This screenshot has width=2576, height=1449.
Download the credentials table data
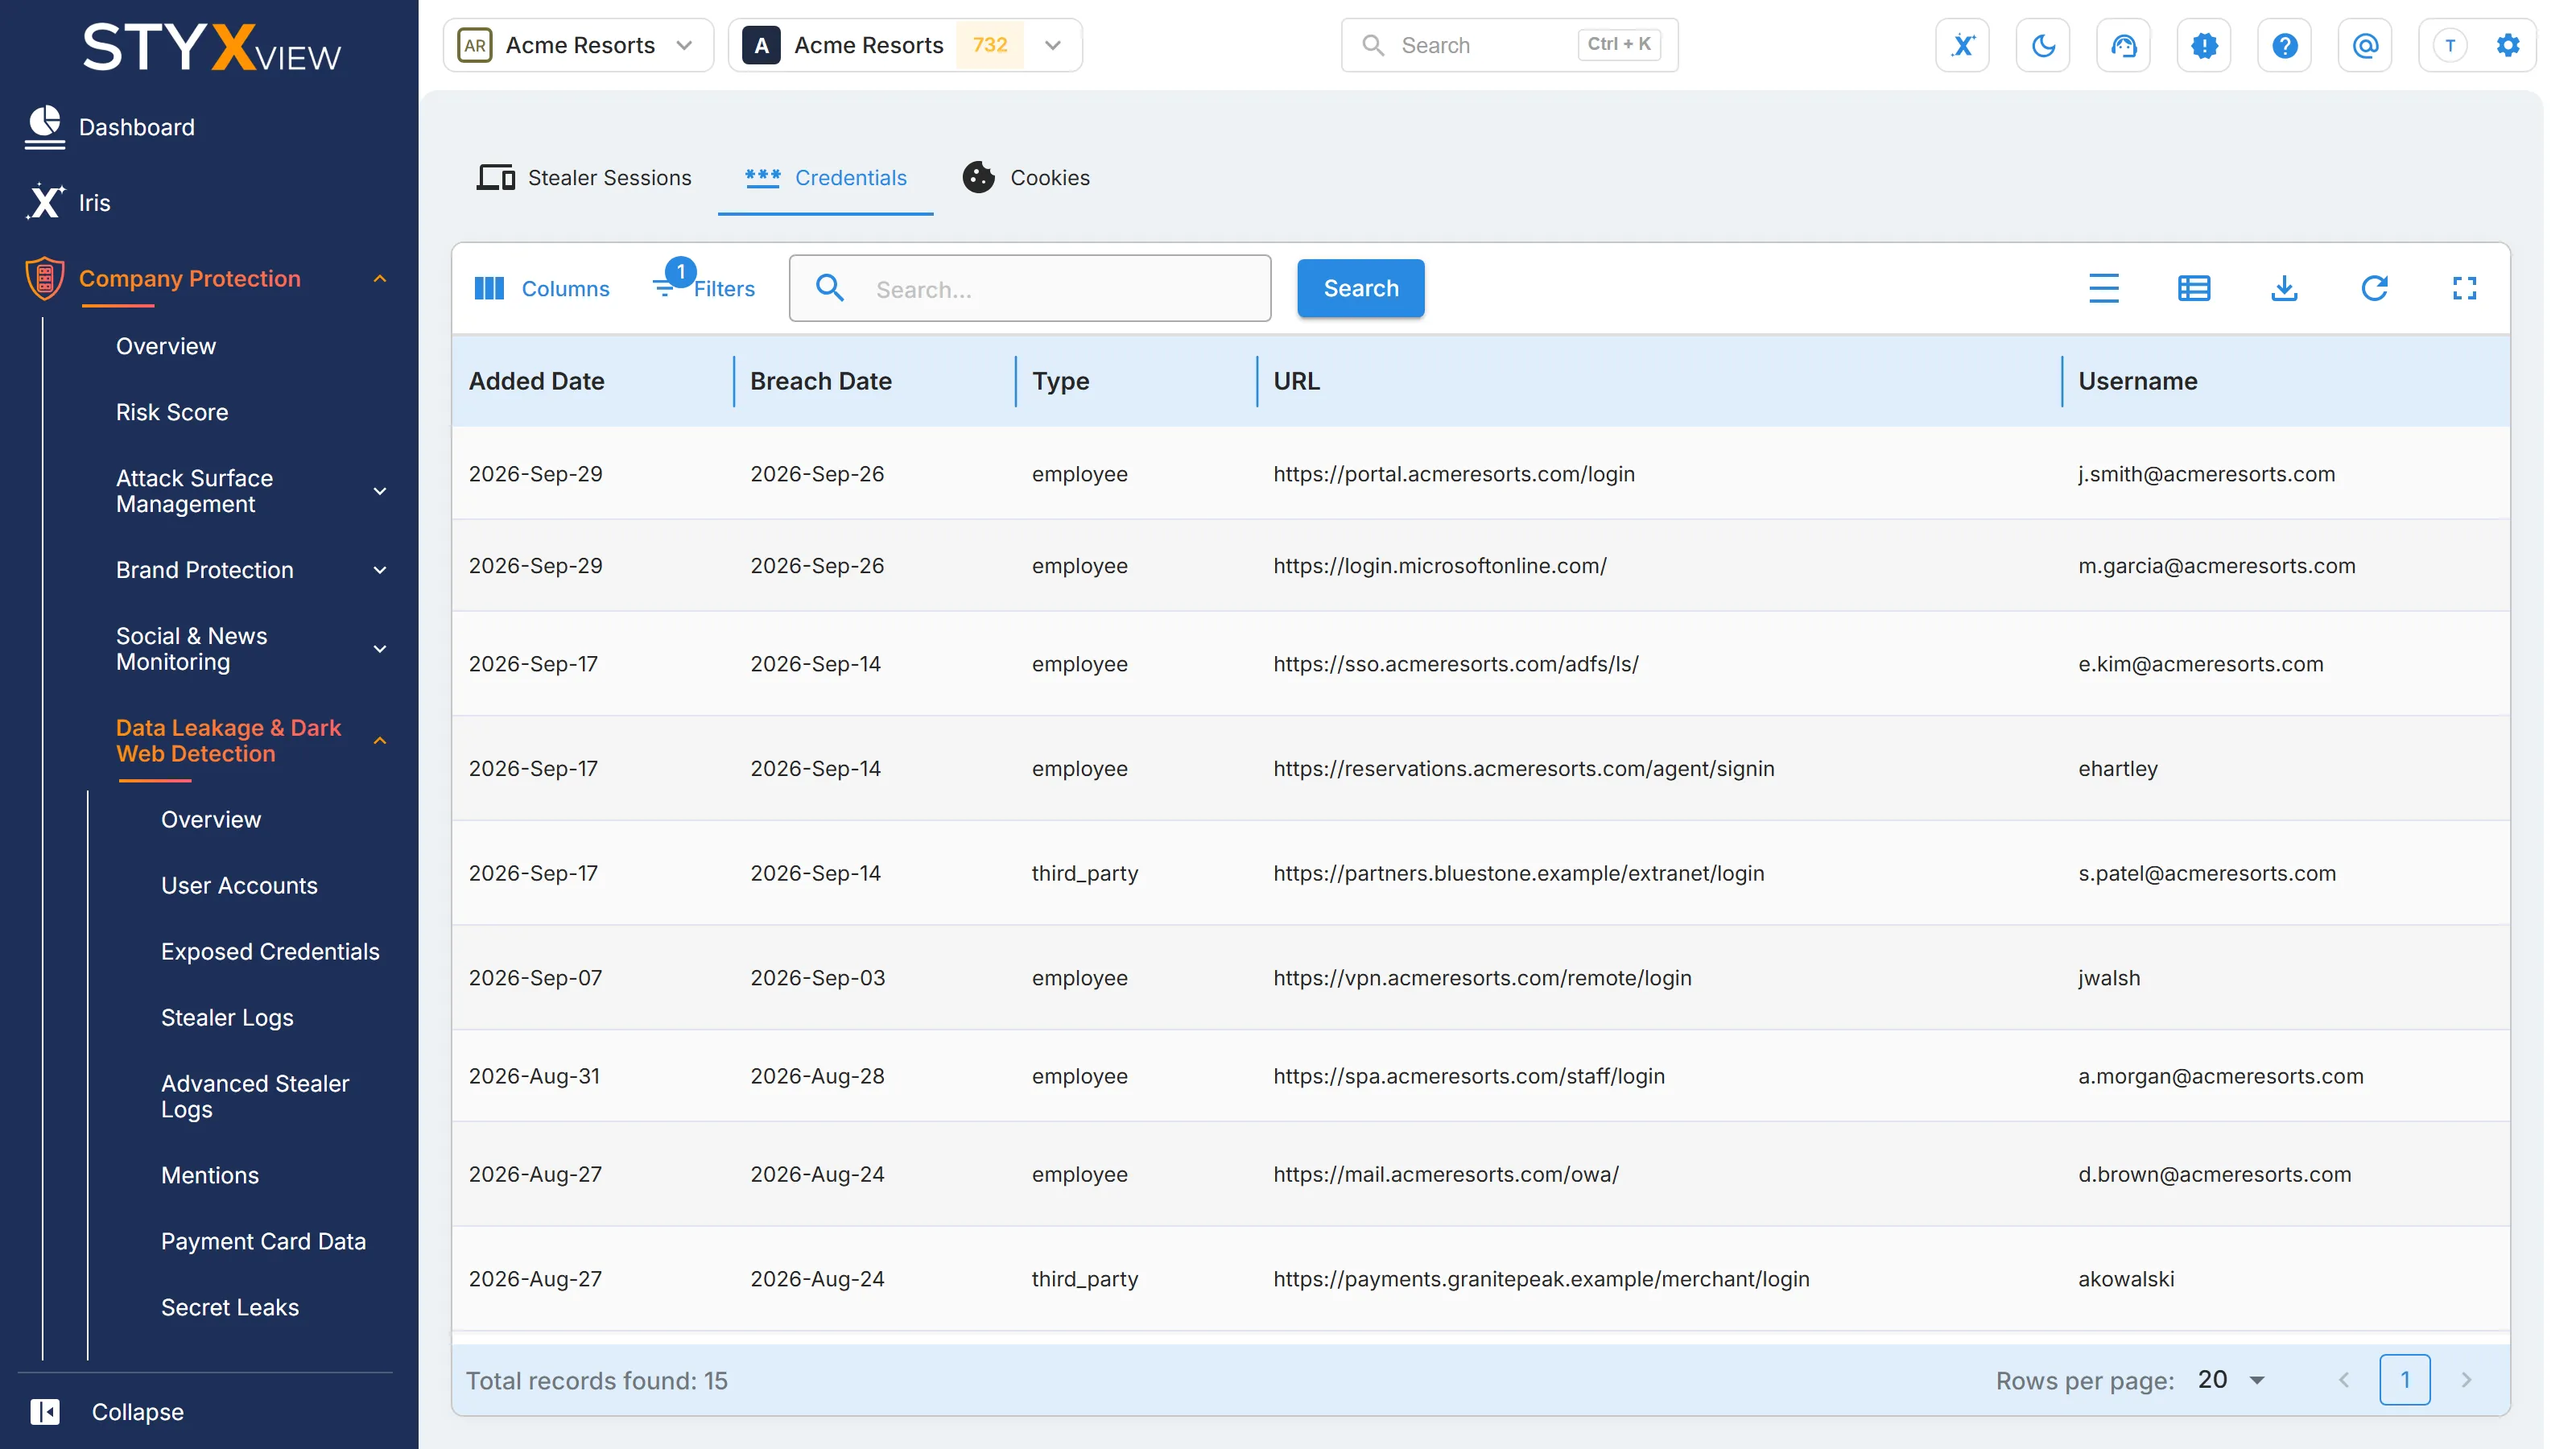(x=2284, y=288)
